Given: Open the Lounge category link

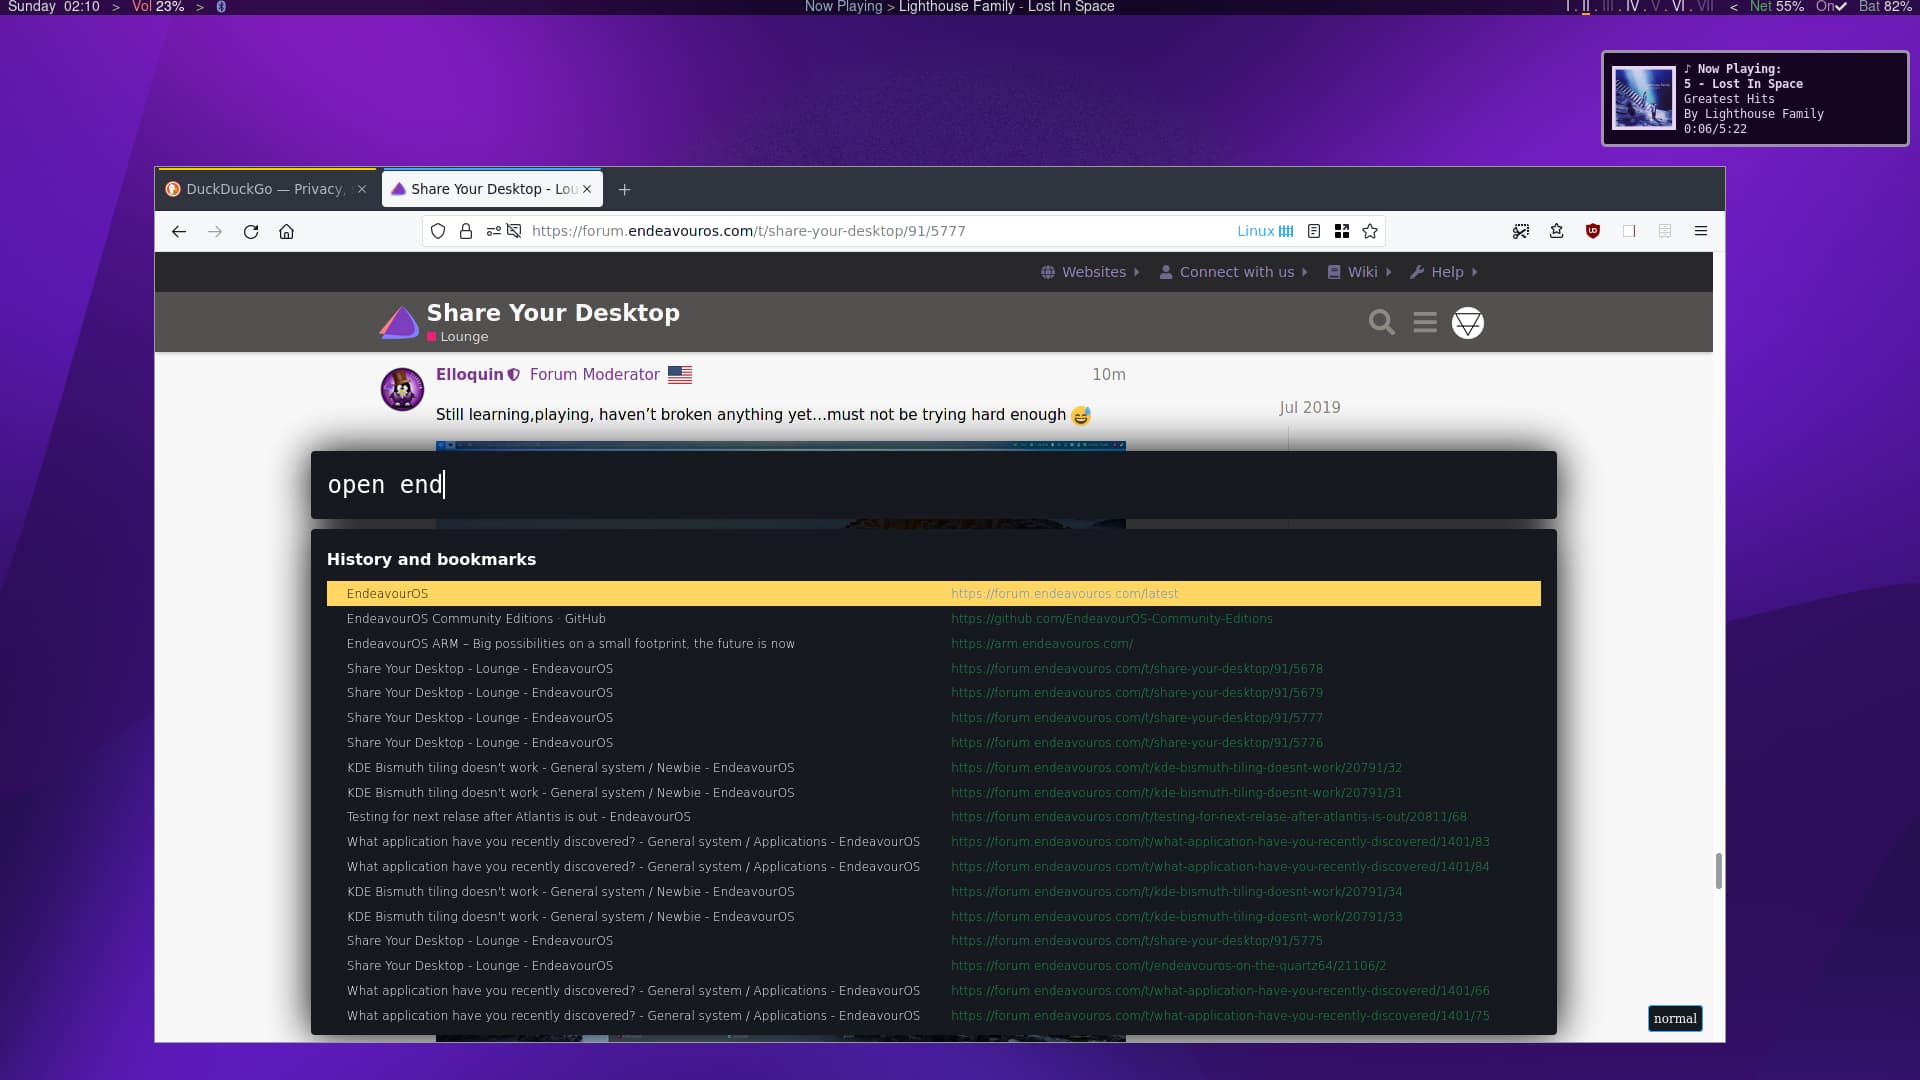Looking at the screenshot, I should 463,337.
